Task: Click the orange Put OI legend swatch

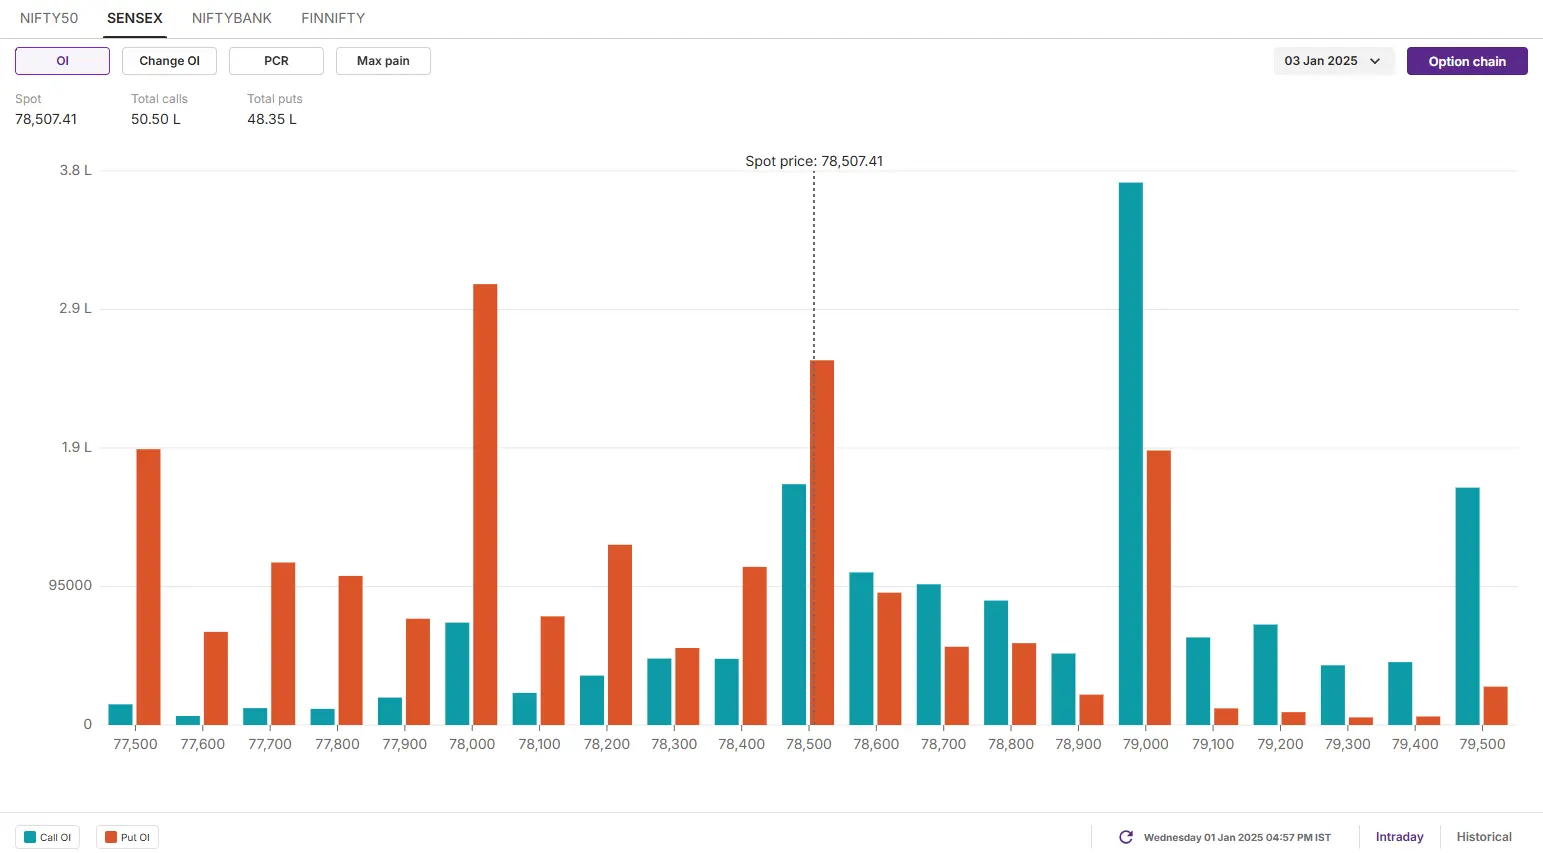Action: tap(111, 838)
